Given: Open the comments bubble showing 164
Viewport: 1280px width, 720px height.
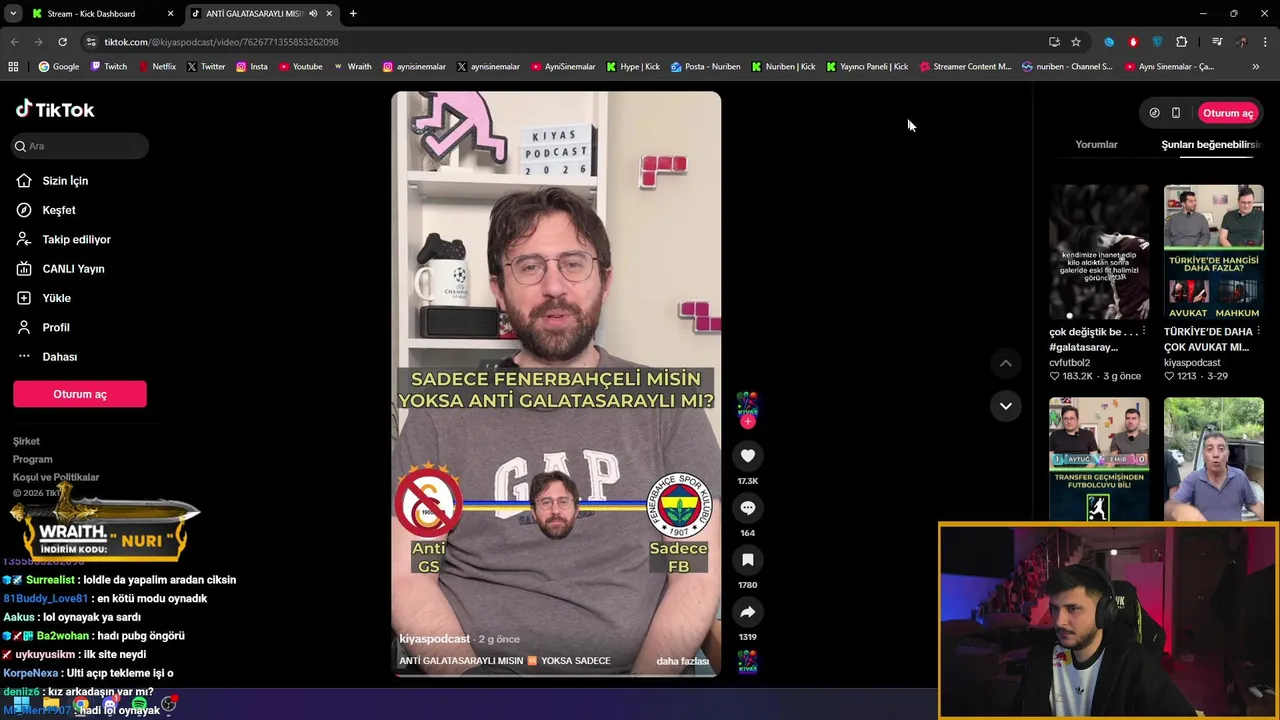Looking at the screenshot, I should click(x=747, y=508).
